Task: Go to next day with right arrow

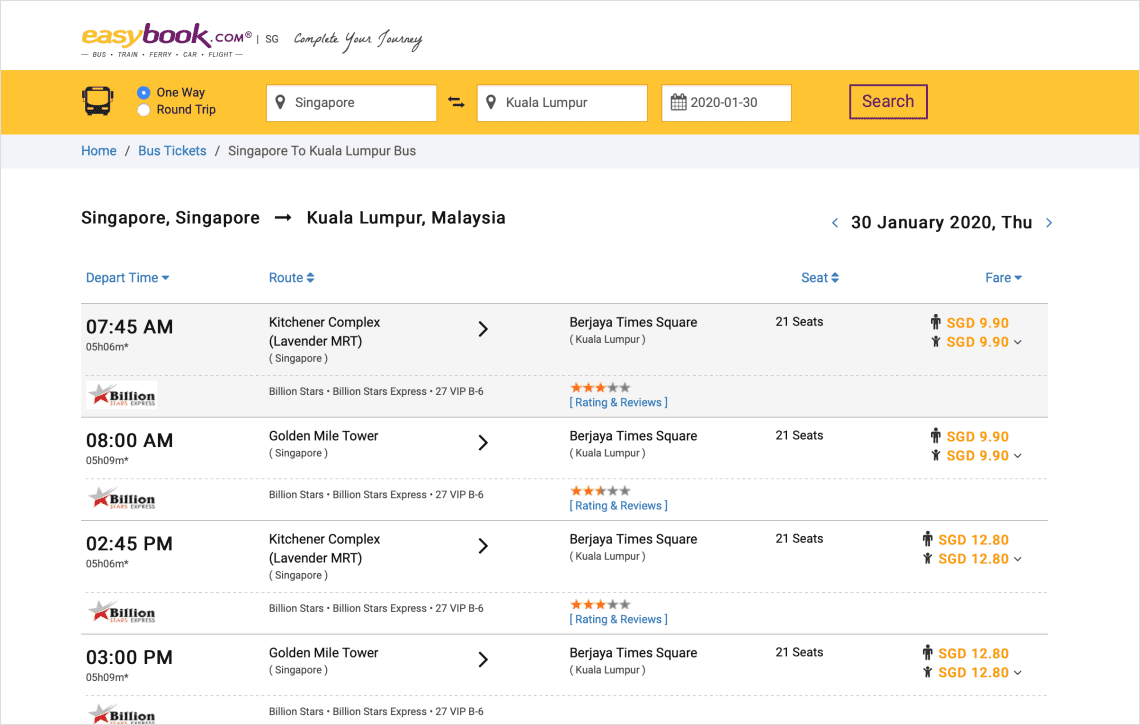Action: point(1048,223)
